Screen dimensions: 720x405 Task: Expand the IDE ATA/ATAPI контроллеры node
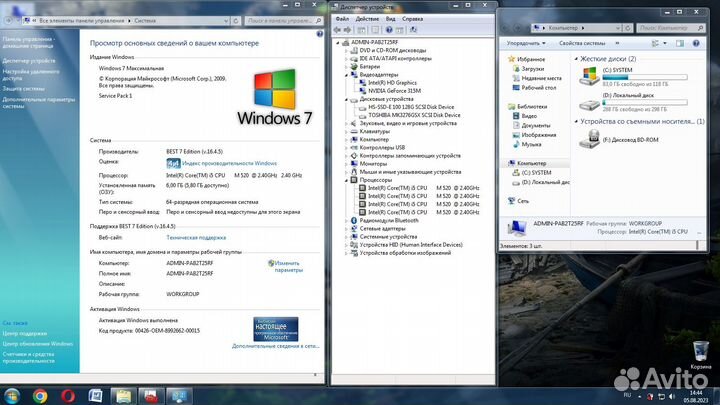click(x=347, y=59)
